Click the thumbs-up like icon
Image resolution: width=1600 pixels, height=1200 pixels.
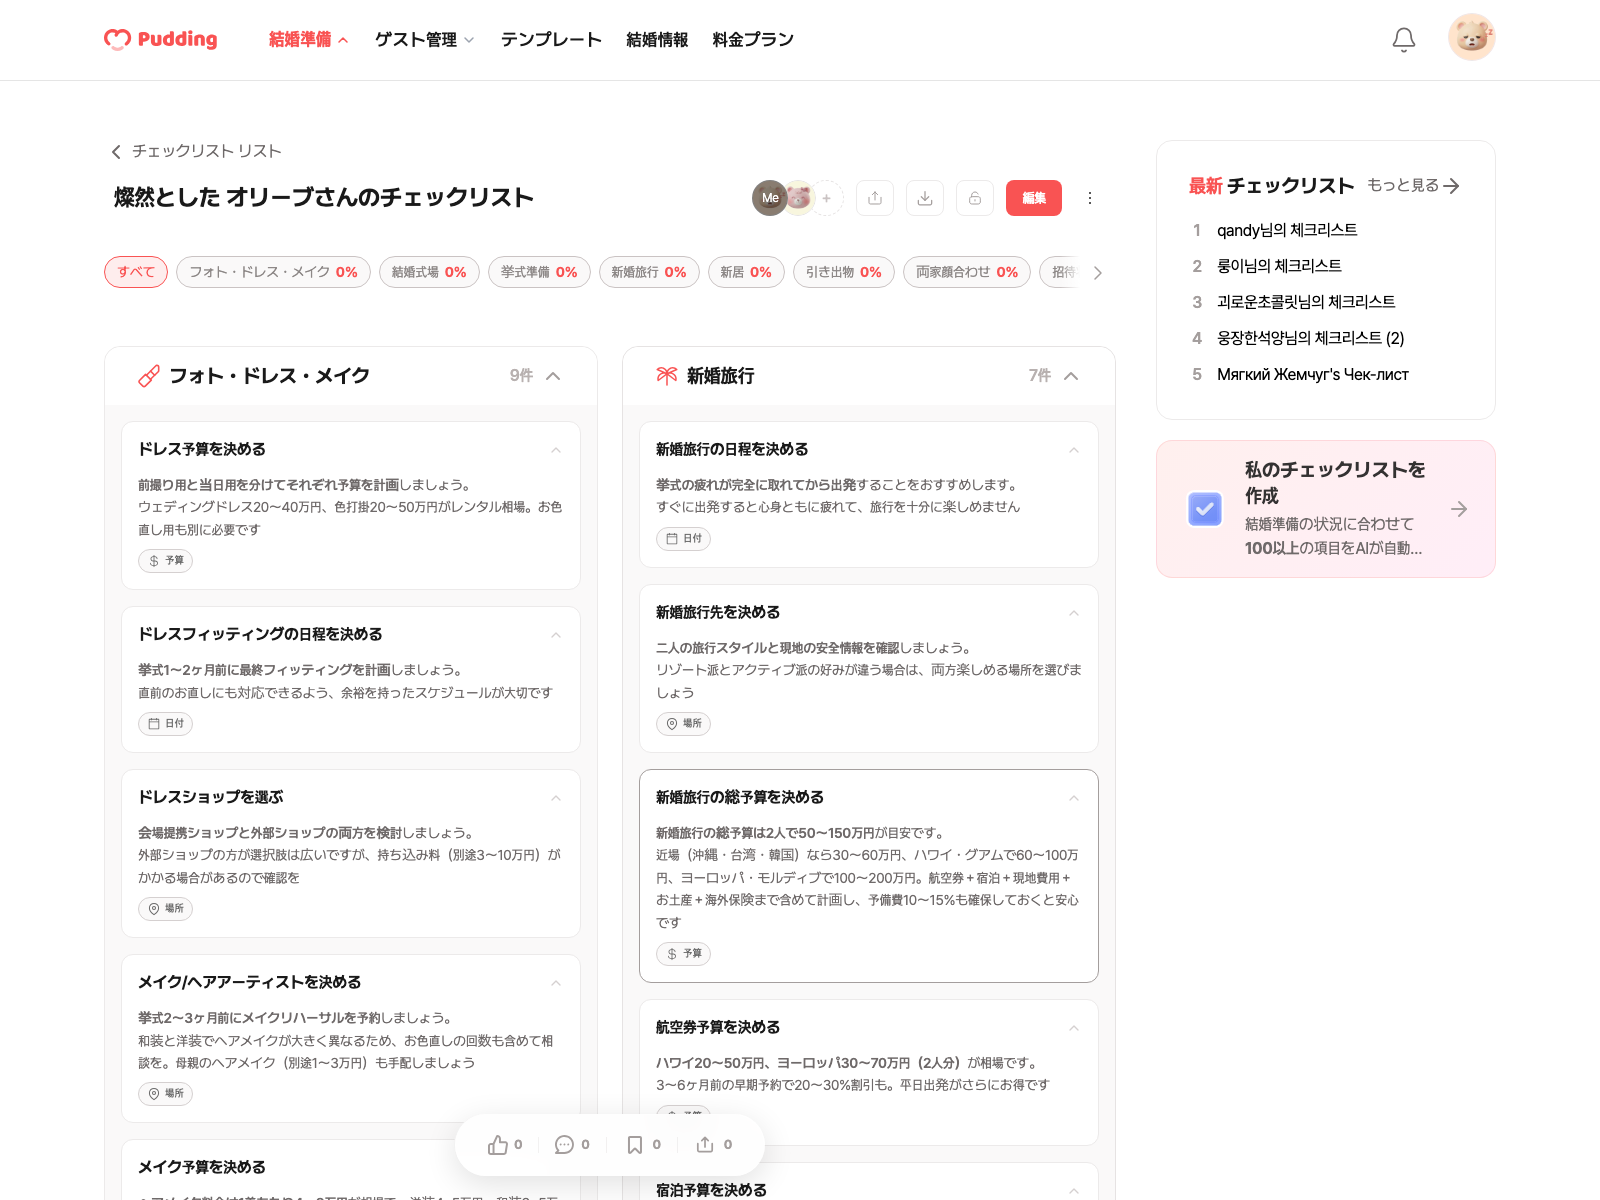coord(498,1145)
